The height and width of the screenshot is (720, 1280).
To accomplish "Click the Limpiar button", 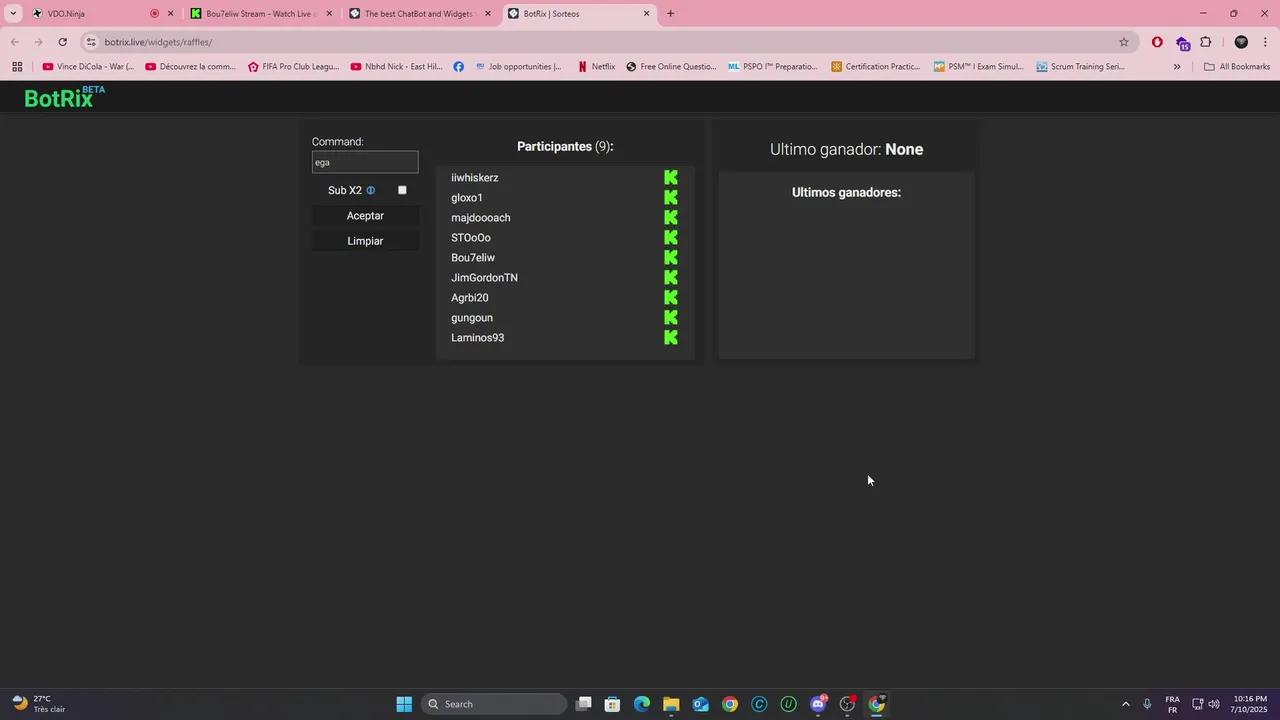I will [365, 241].
